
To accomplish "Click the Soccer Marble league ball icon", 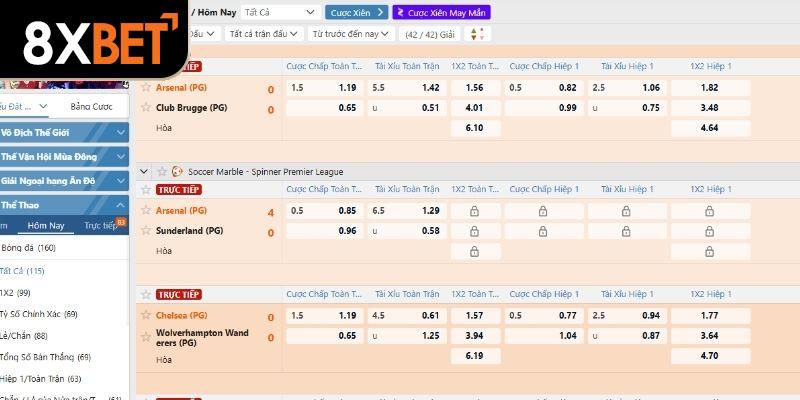I will (x=177, y=171).
